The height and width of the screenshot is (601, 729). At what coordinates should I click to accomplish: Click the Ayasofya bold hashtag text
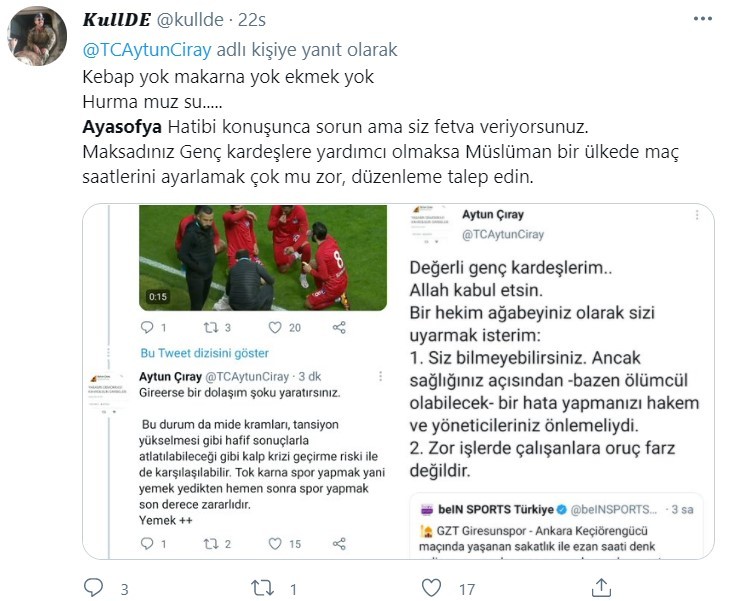[x=122, y=126]
